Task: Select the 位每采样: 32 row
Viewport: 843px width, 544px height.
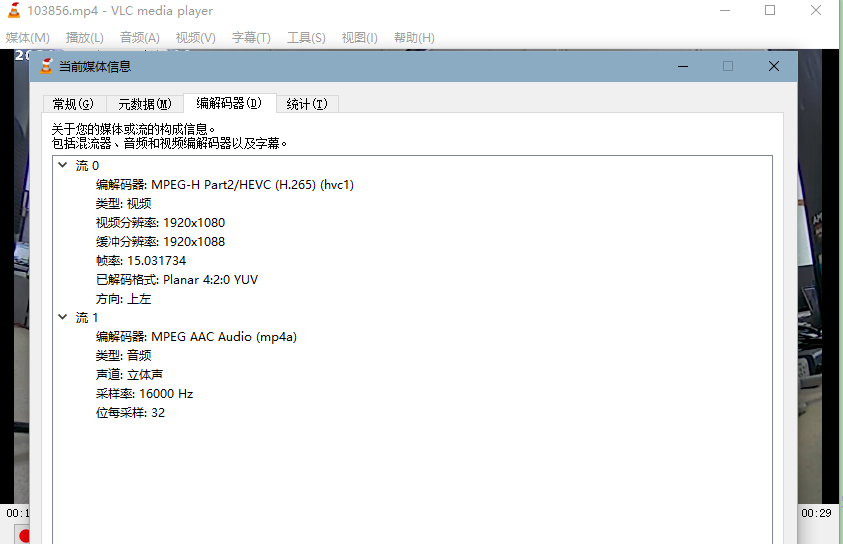Action: click(131, 413)
